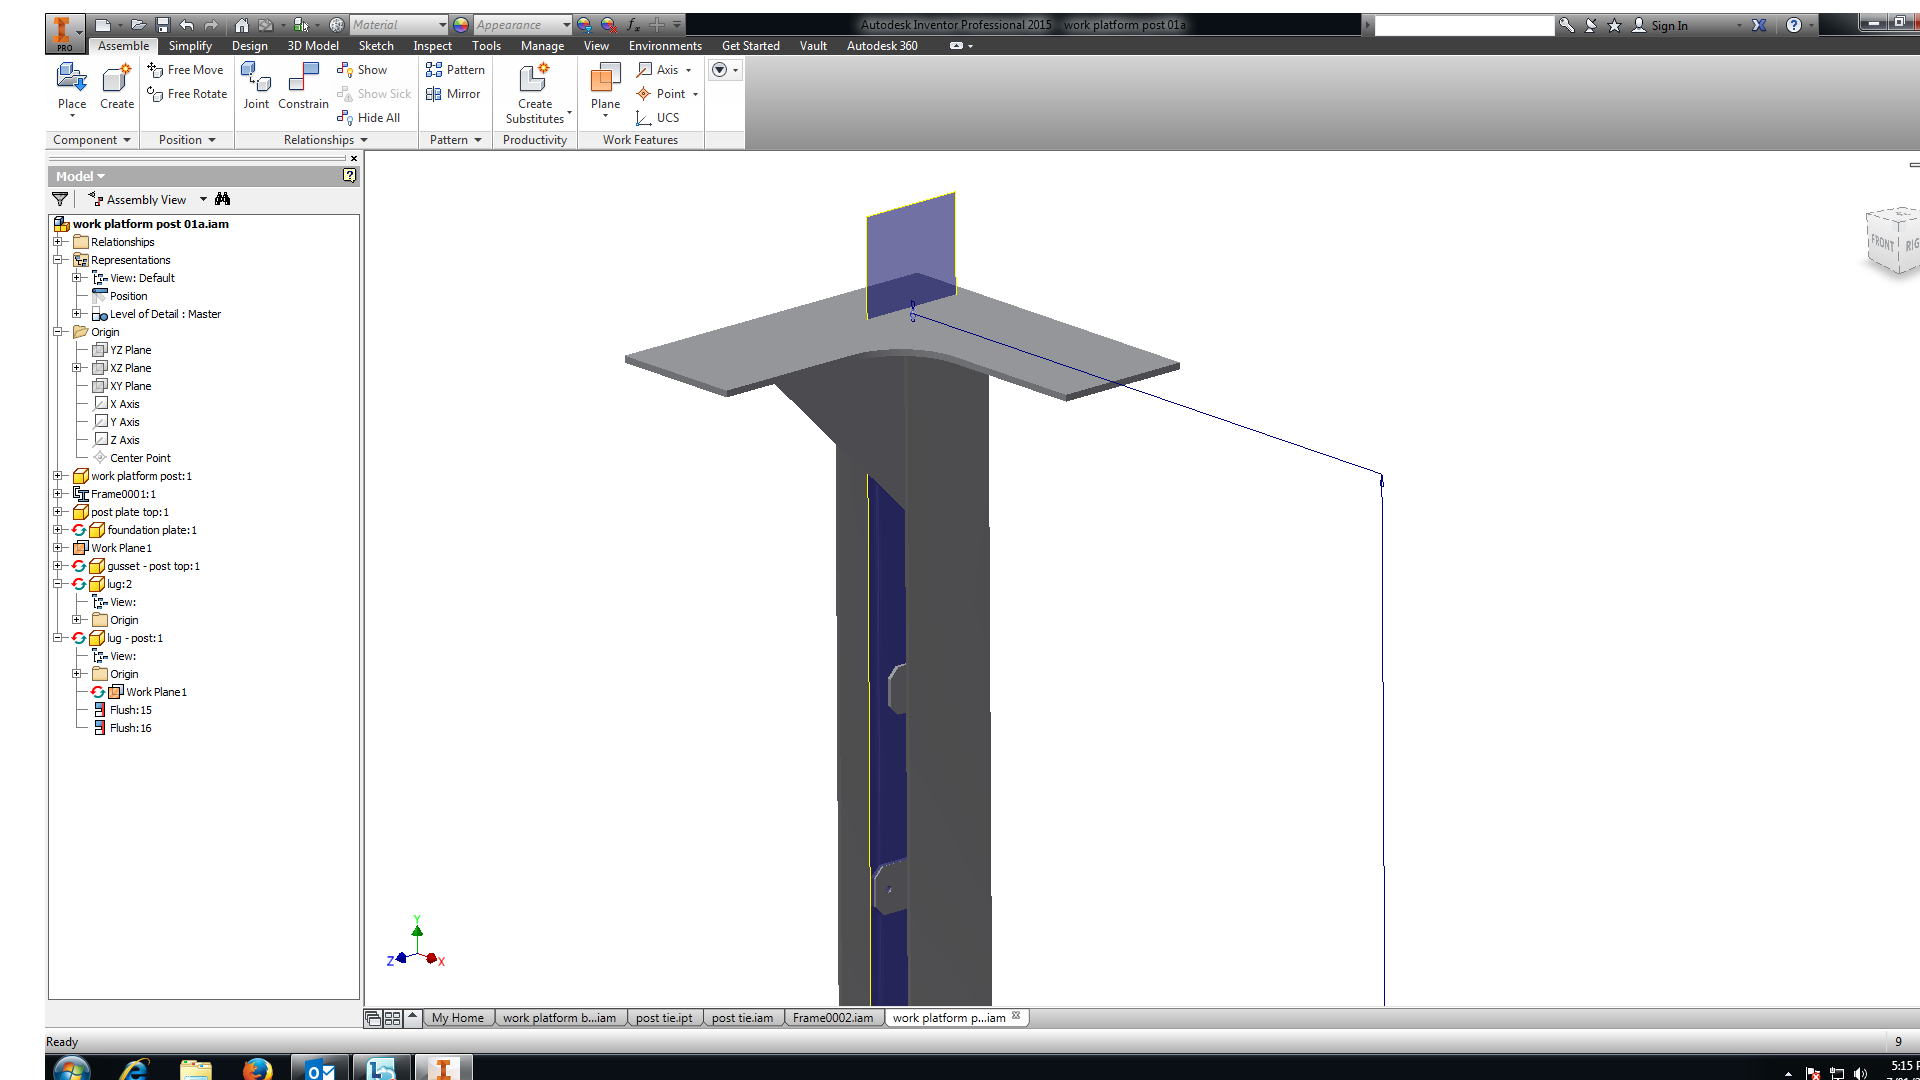Click the Create component icon
This screenshot has height=1080, width=1920.
(x=116, y=86)
